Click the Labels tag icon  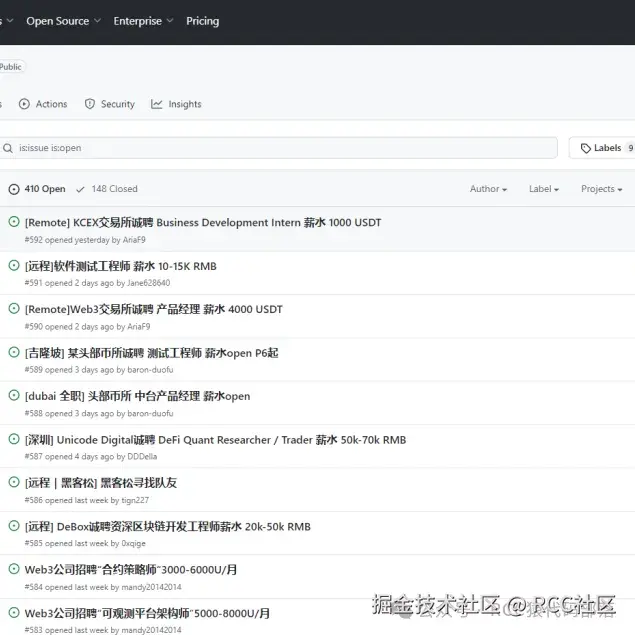click(586, 148)
